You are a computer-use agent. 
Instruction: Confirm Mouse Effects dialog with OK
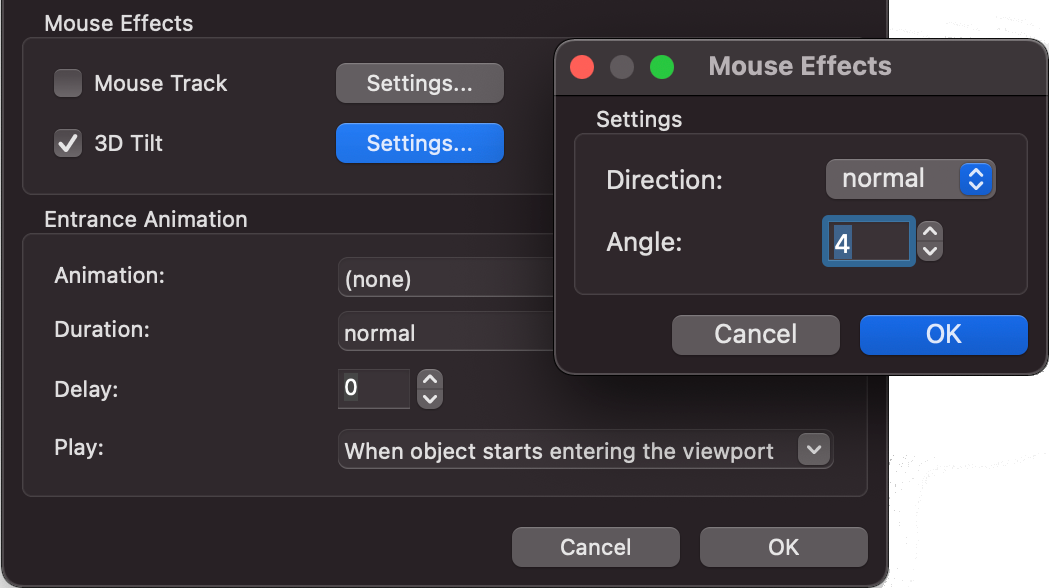tap(943, 334)
